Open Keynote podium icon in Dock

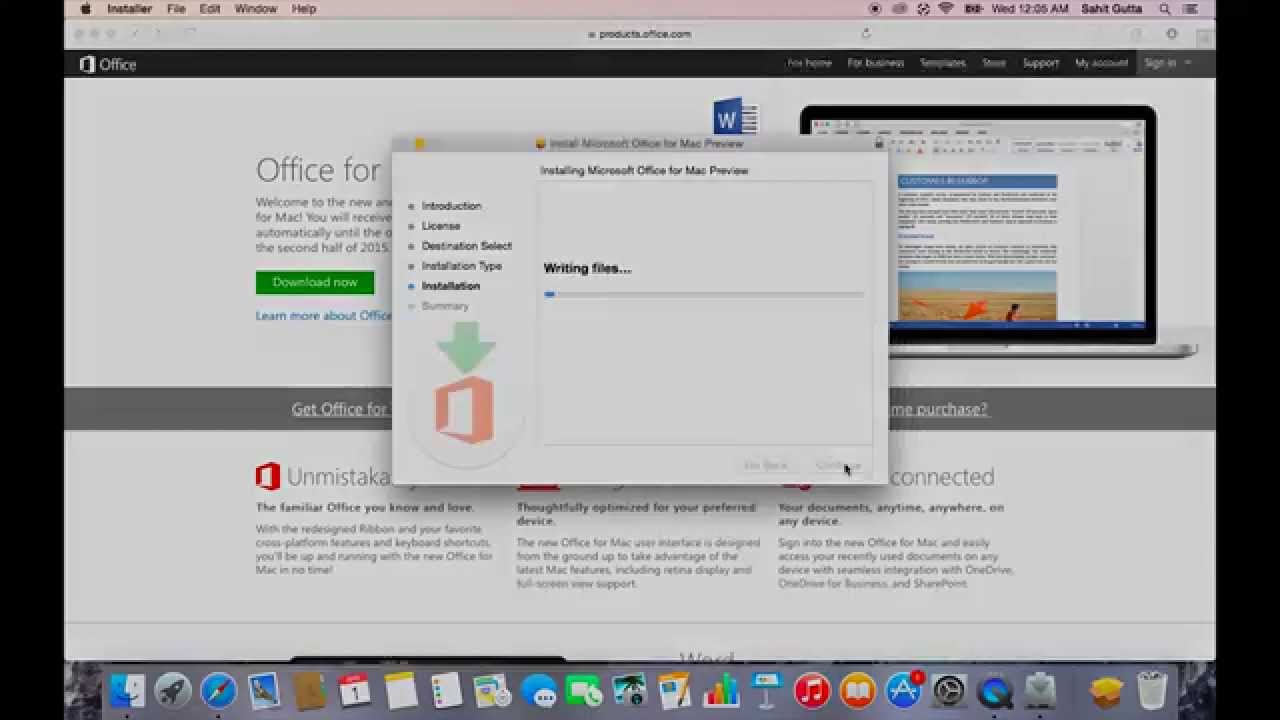tap(766, 691)
